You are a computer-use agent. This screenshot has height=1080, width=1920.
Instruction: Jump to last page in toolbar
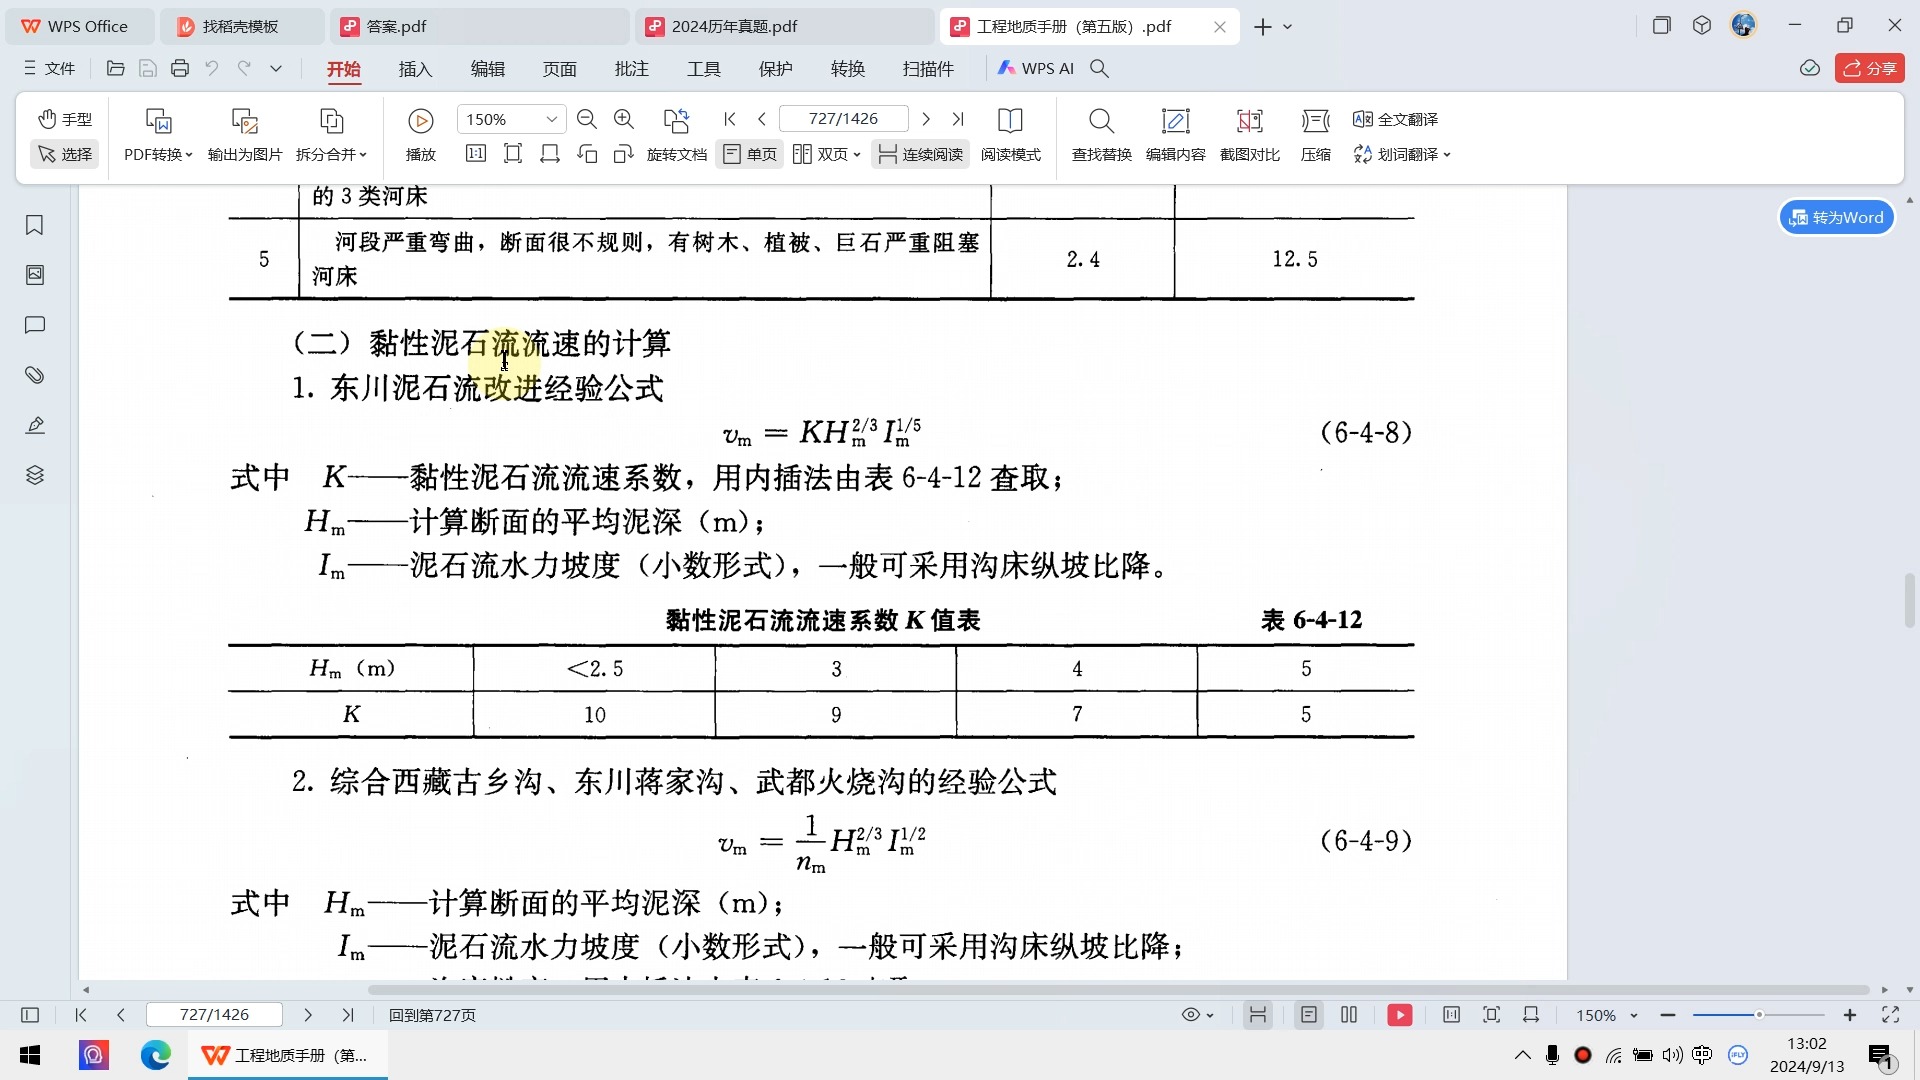(x=958, y=119)
